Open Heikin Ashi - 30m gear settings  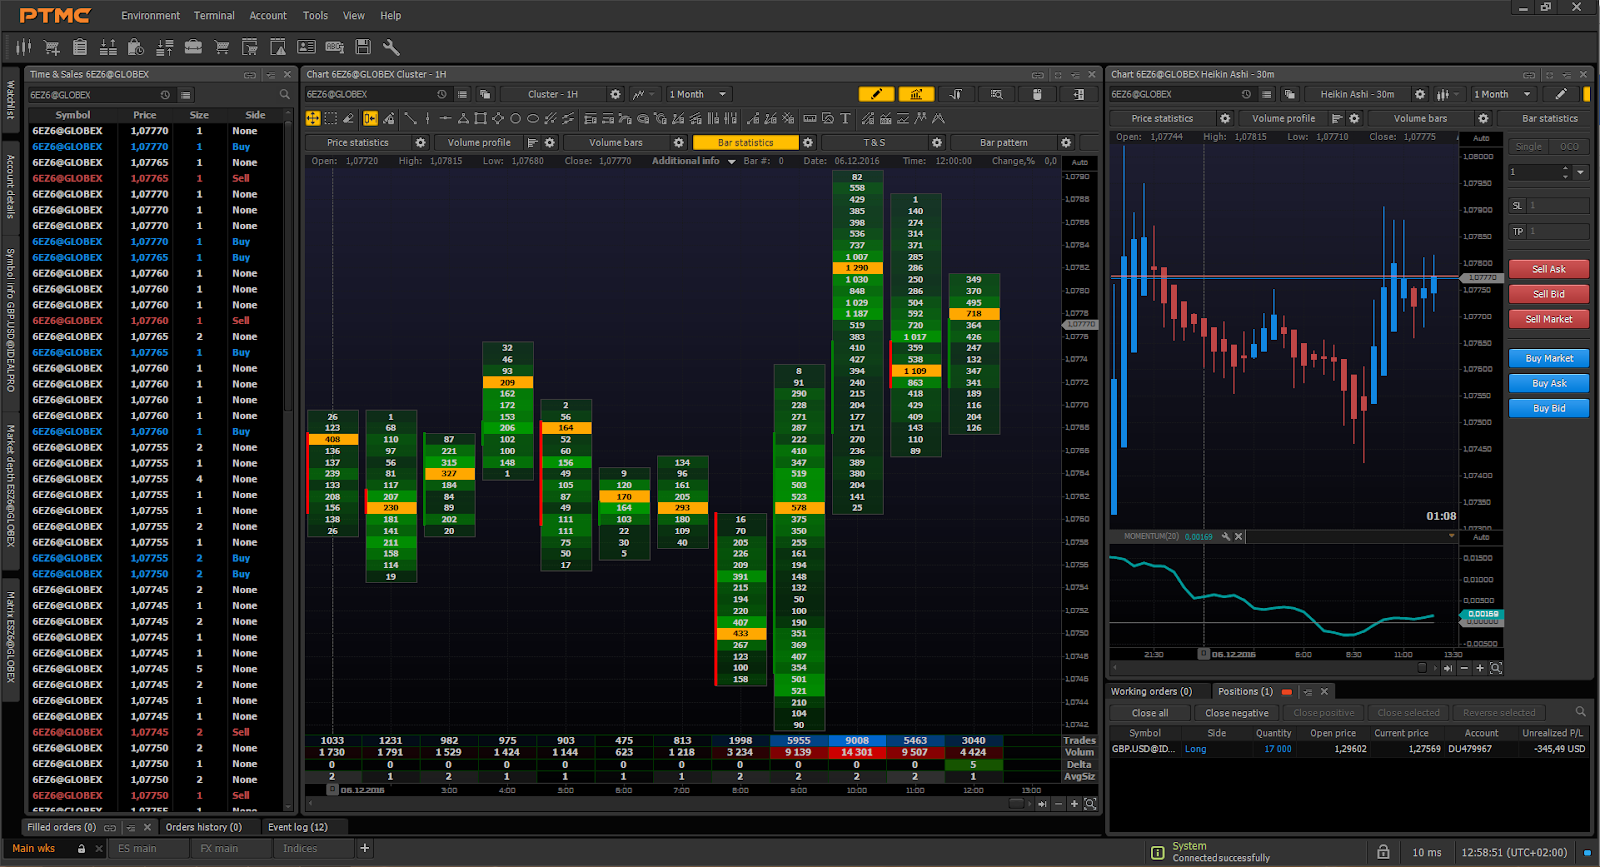click(x=1420, y=94)
